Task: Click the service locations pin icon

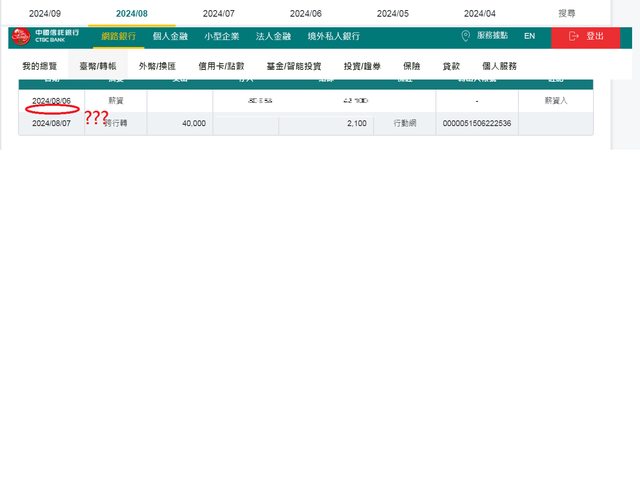Action: (x=465, y=36)
